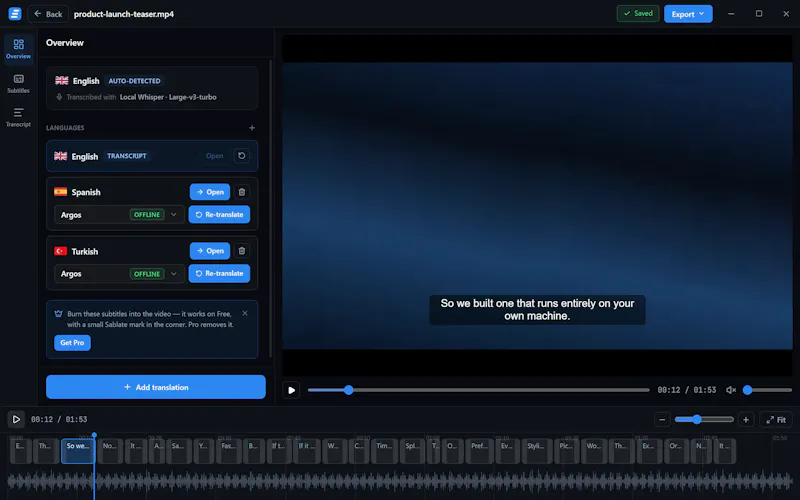Click the app logo icon

point(15,14)
